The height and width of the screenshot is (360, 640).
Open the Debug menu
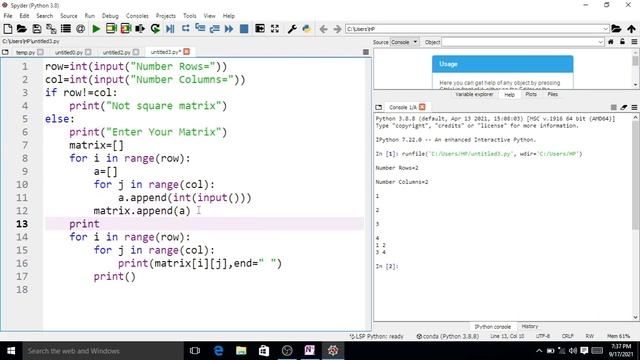(x=110, y=16)
